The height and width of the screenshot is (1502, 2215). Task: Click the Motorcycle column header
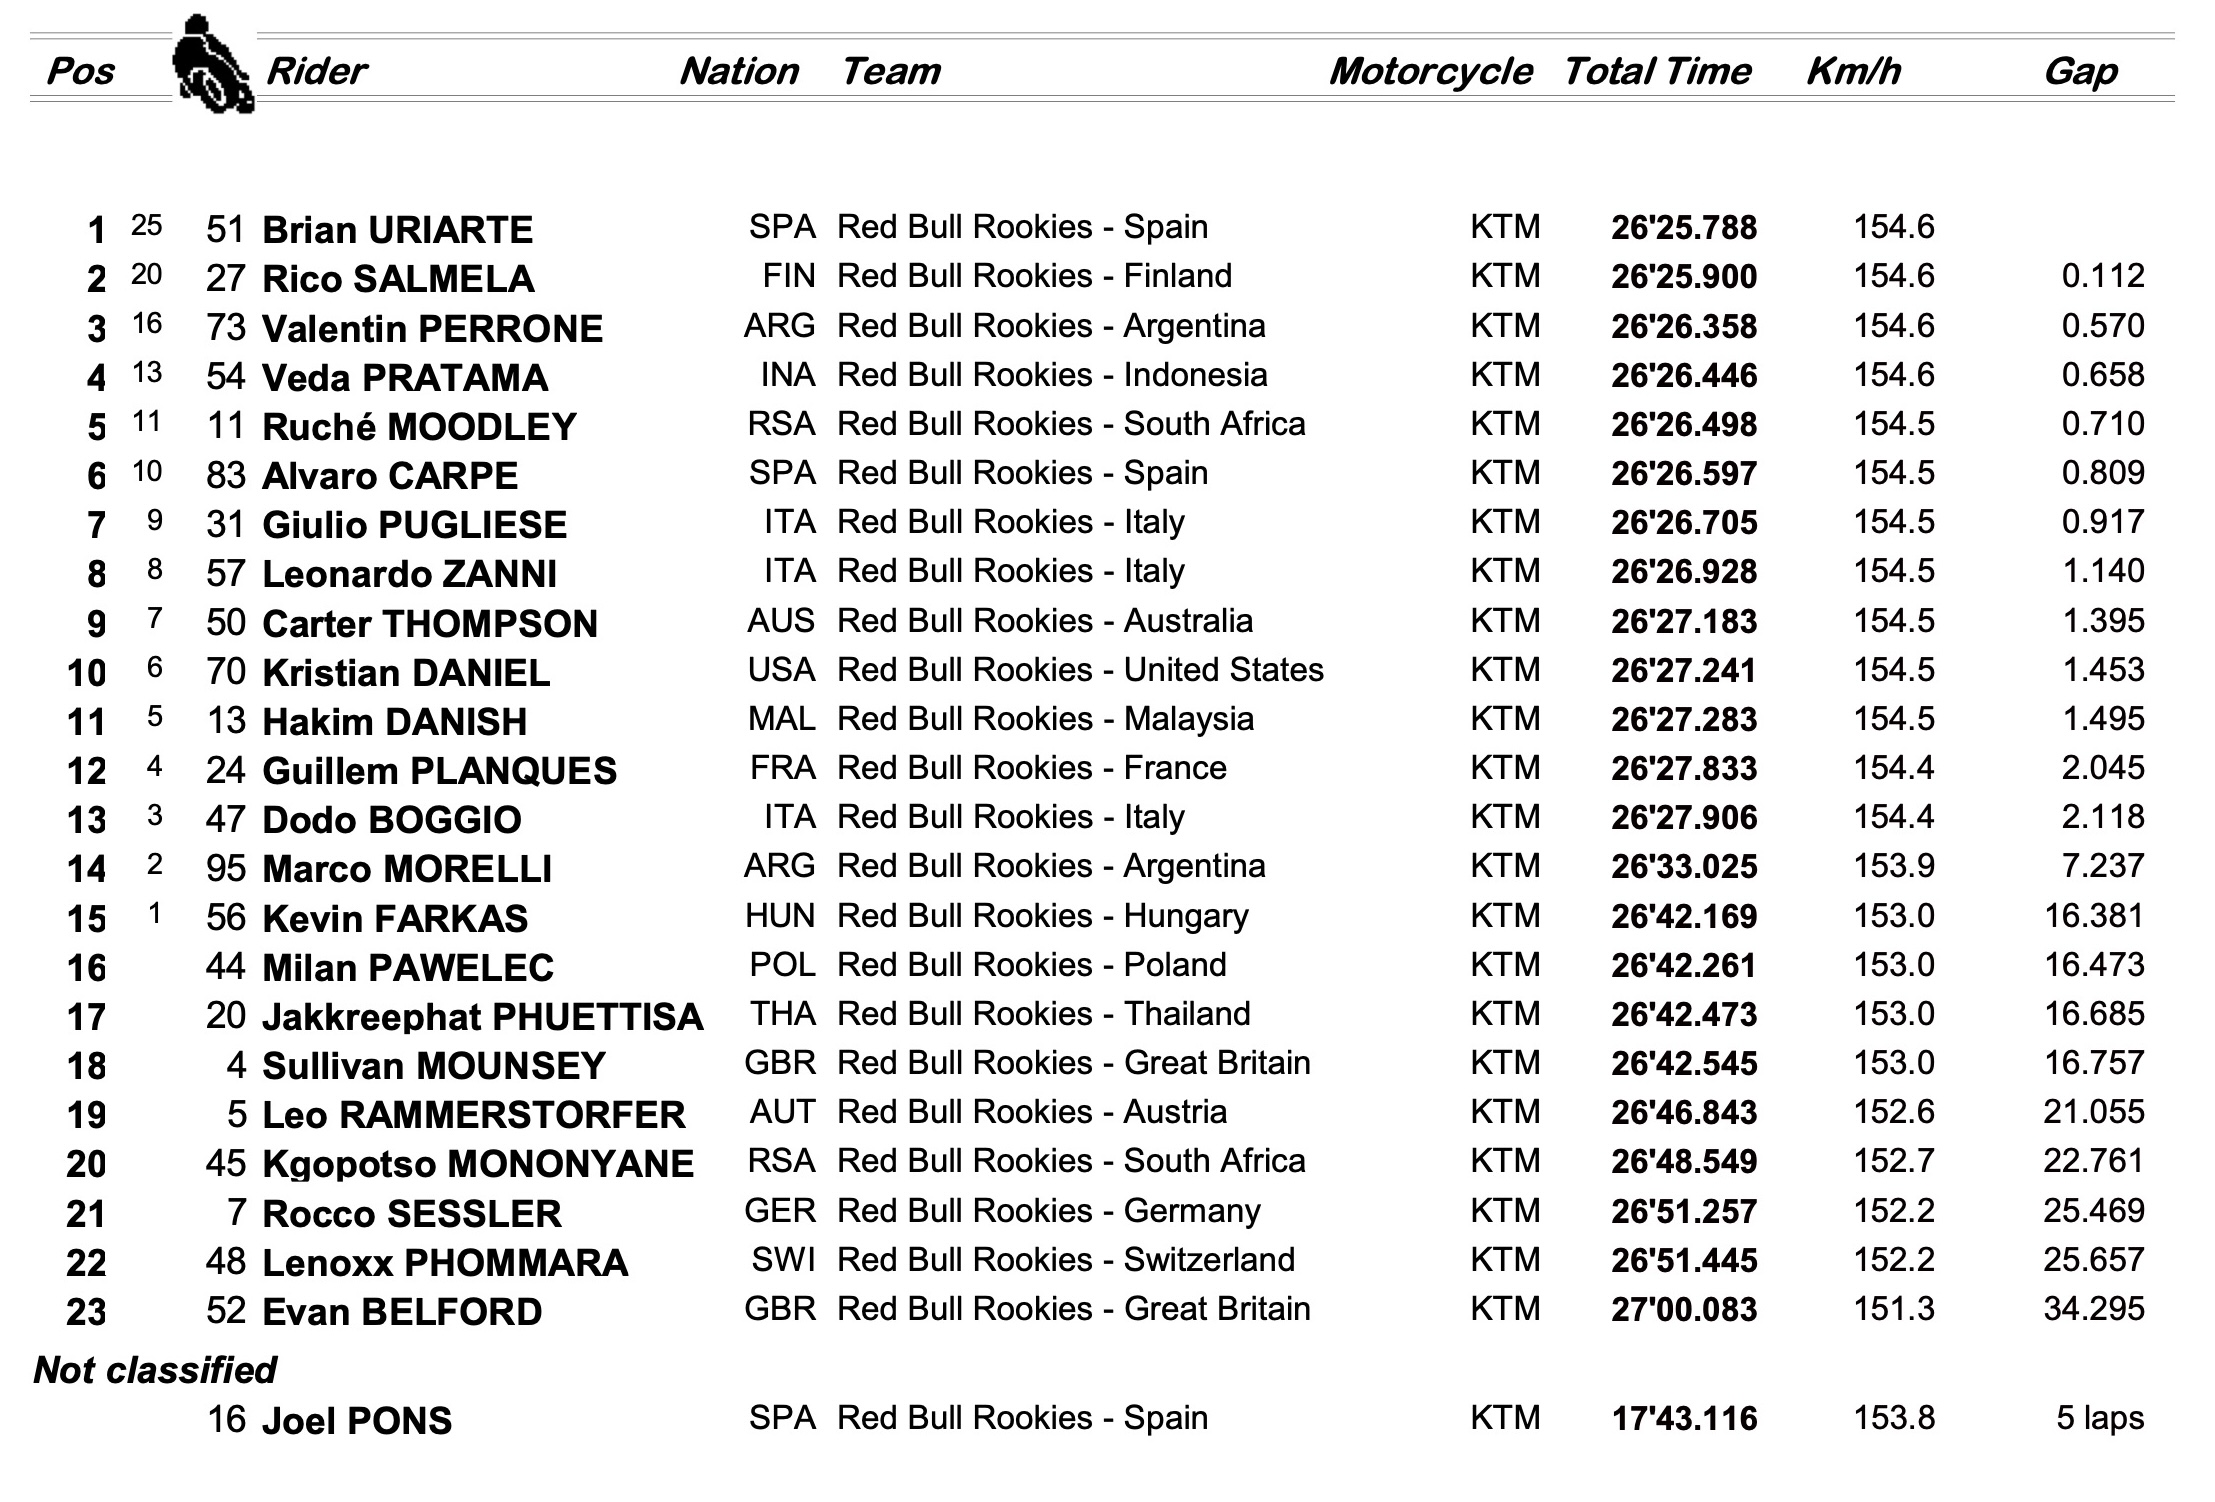tap(1430, 72)
